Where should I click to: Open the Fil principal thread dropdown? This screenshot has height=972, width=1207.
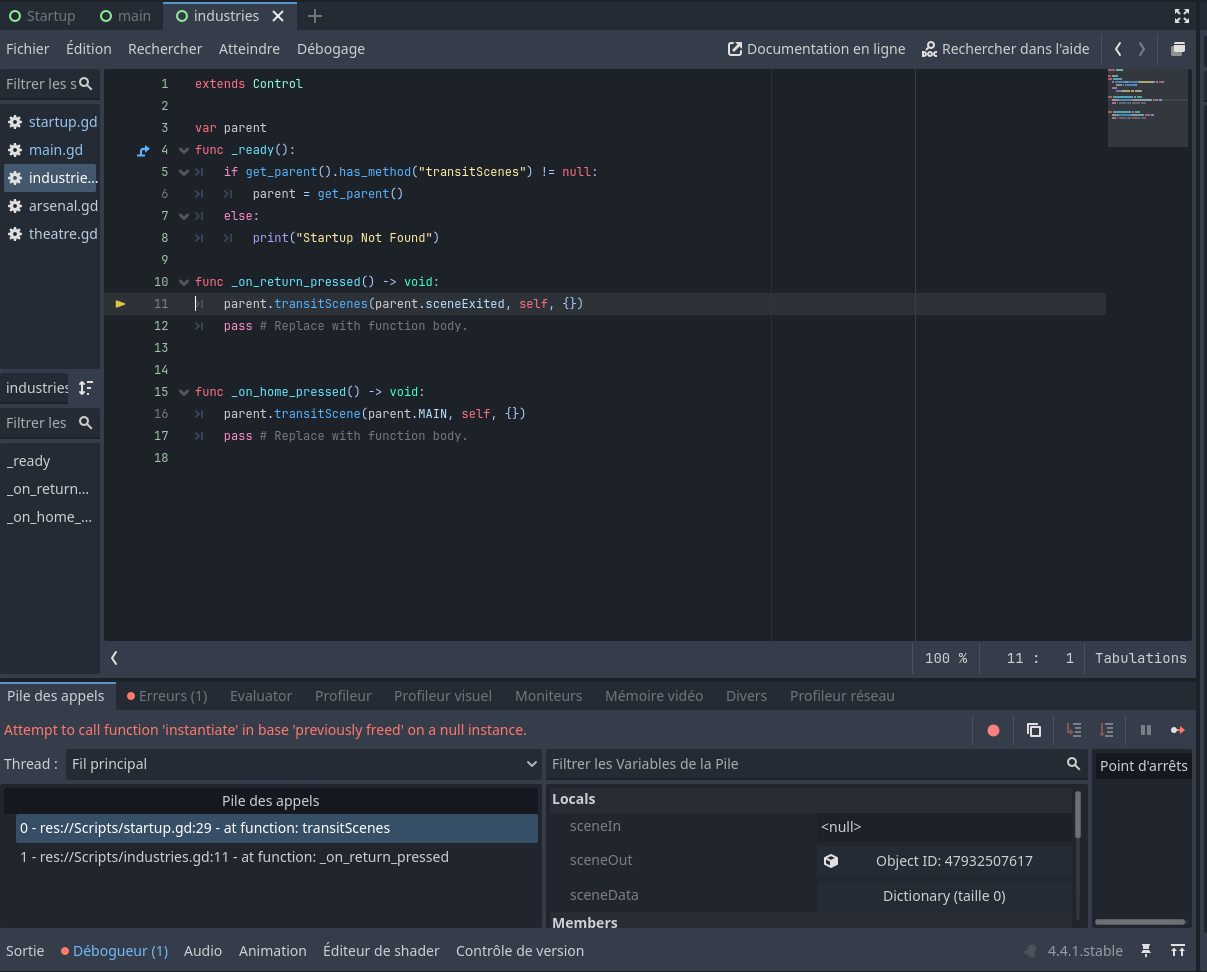click(x=300, y=763)
